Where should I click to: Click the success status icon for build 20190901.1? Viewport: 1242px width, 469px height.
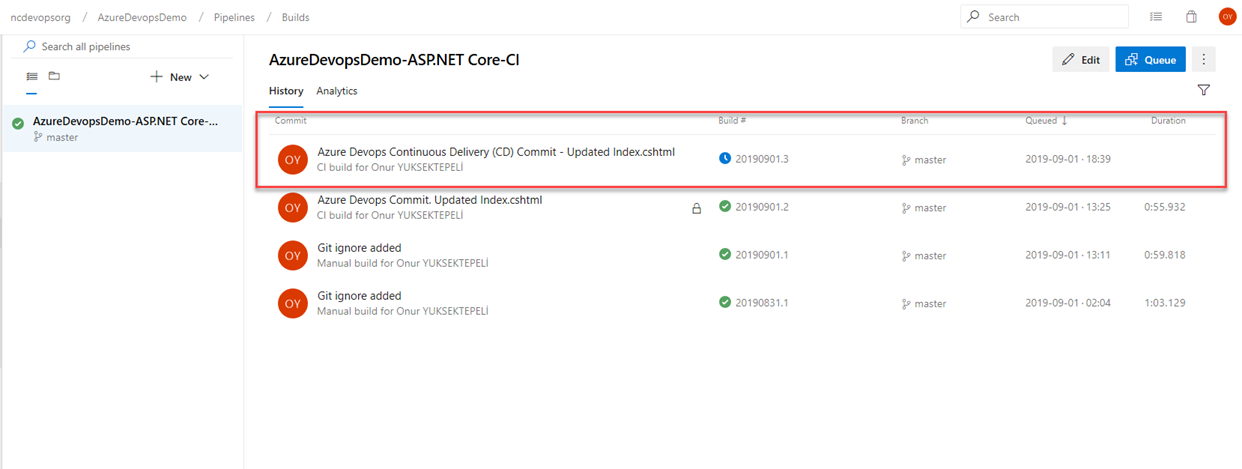pyautogui.click(x=725, y=254)
